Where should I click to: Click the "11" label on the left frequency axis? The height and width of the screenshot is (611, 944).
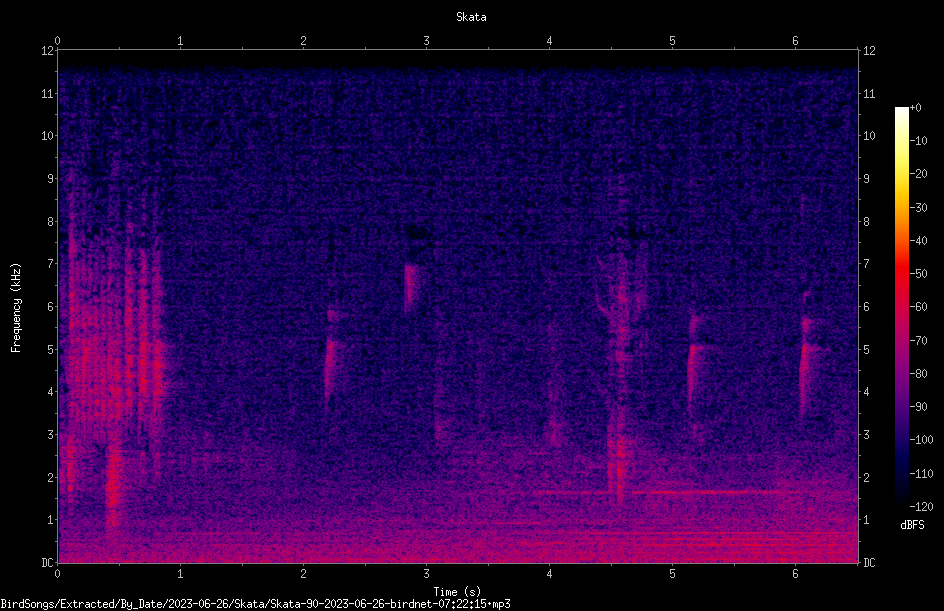47,93
